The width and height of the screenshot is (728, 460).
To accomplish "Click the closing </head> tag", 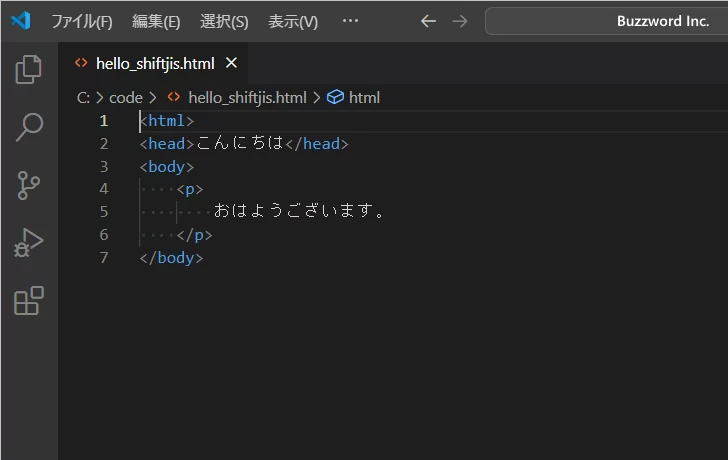I will tap(317, 144).
